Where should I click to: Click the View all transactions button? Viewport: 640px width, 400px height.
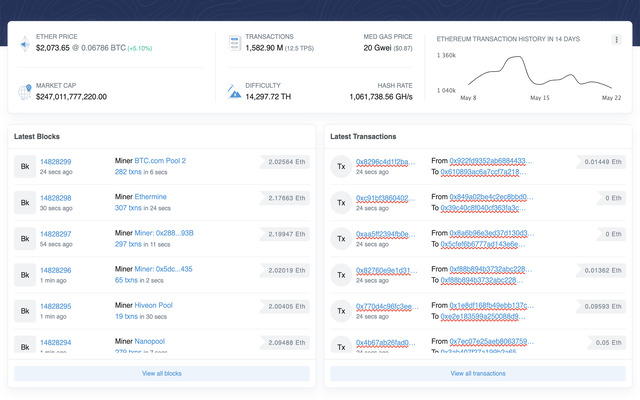click(478, 373)
